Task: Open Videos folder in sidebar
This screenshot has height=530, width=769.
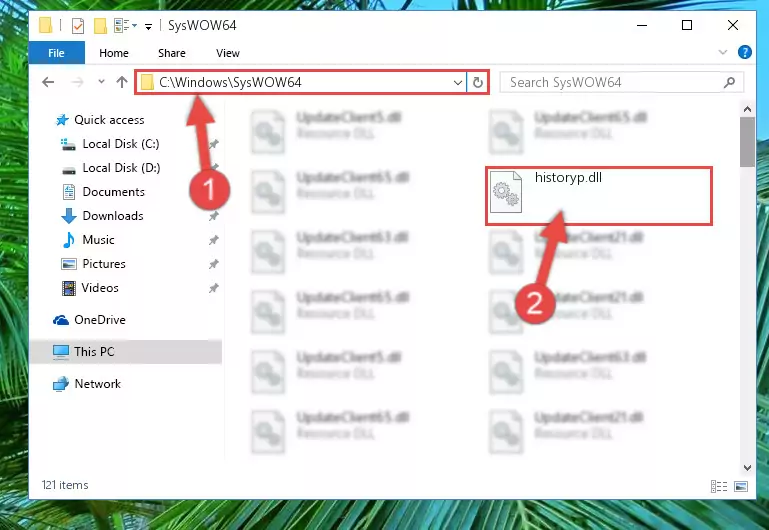Action: [x=100, y=288]
